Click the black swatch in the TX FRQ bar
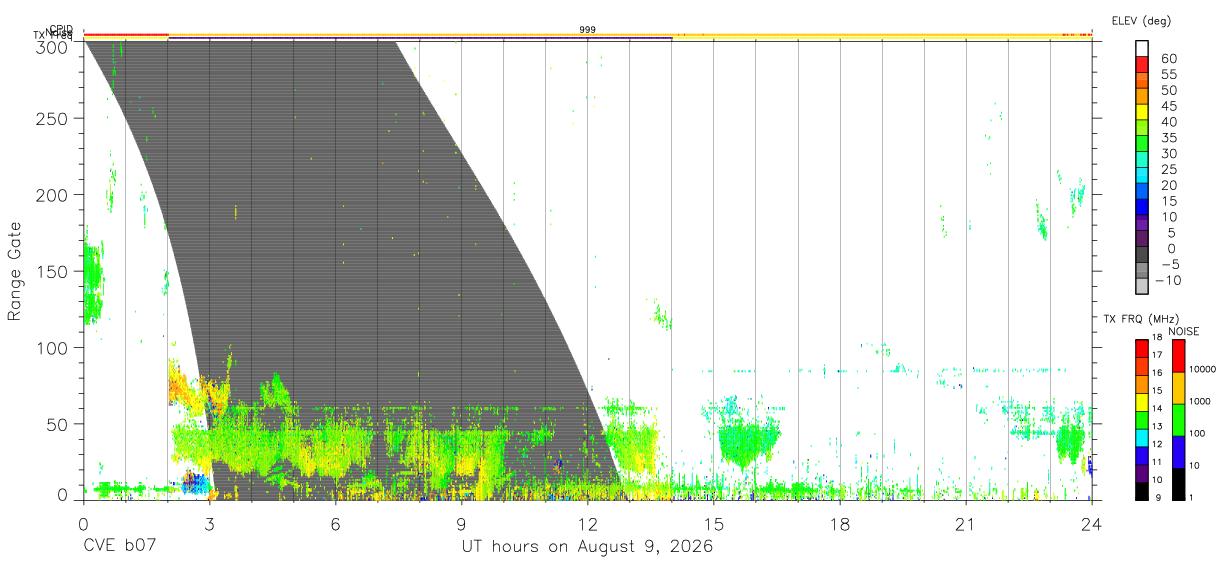Screen dimensions: 1228x567 tap(1142, 491)
